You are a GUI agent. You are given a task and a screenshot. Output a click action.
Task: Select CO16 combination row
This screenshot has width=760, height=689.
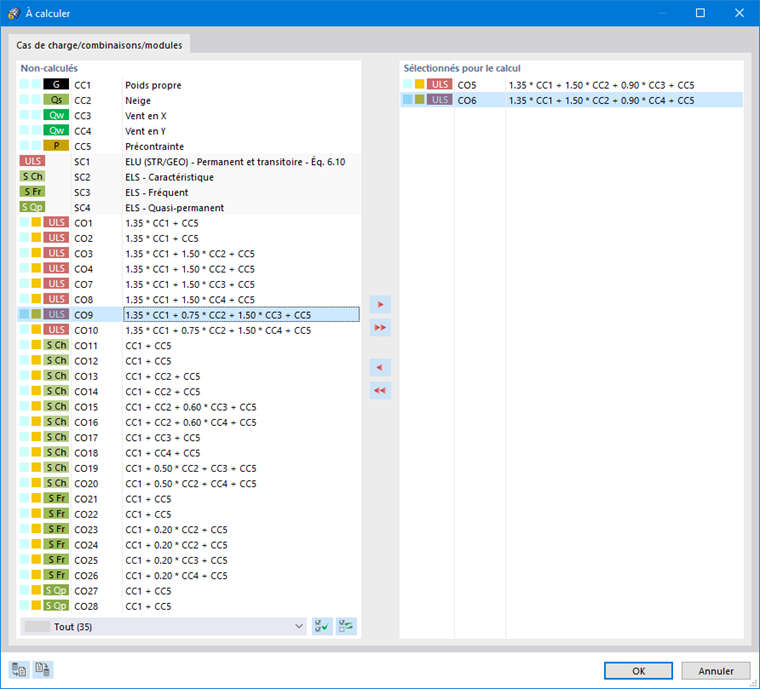[x=189, y=422]
